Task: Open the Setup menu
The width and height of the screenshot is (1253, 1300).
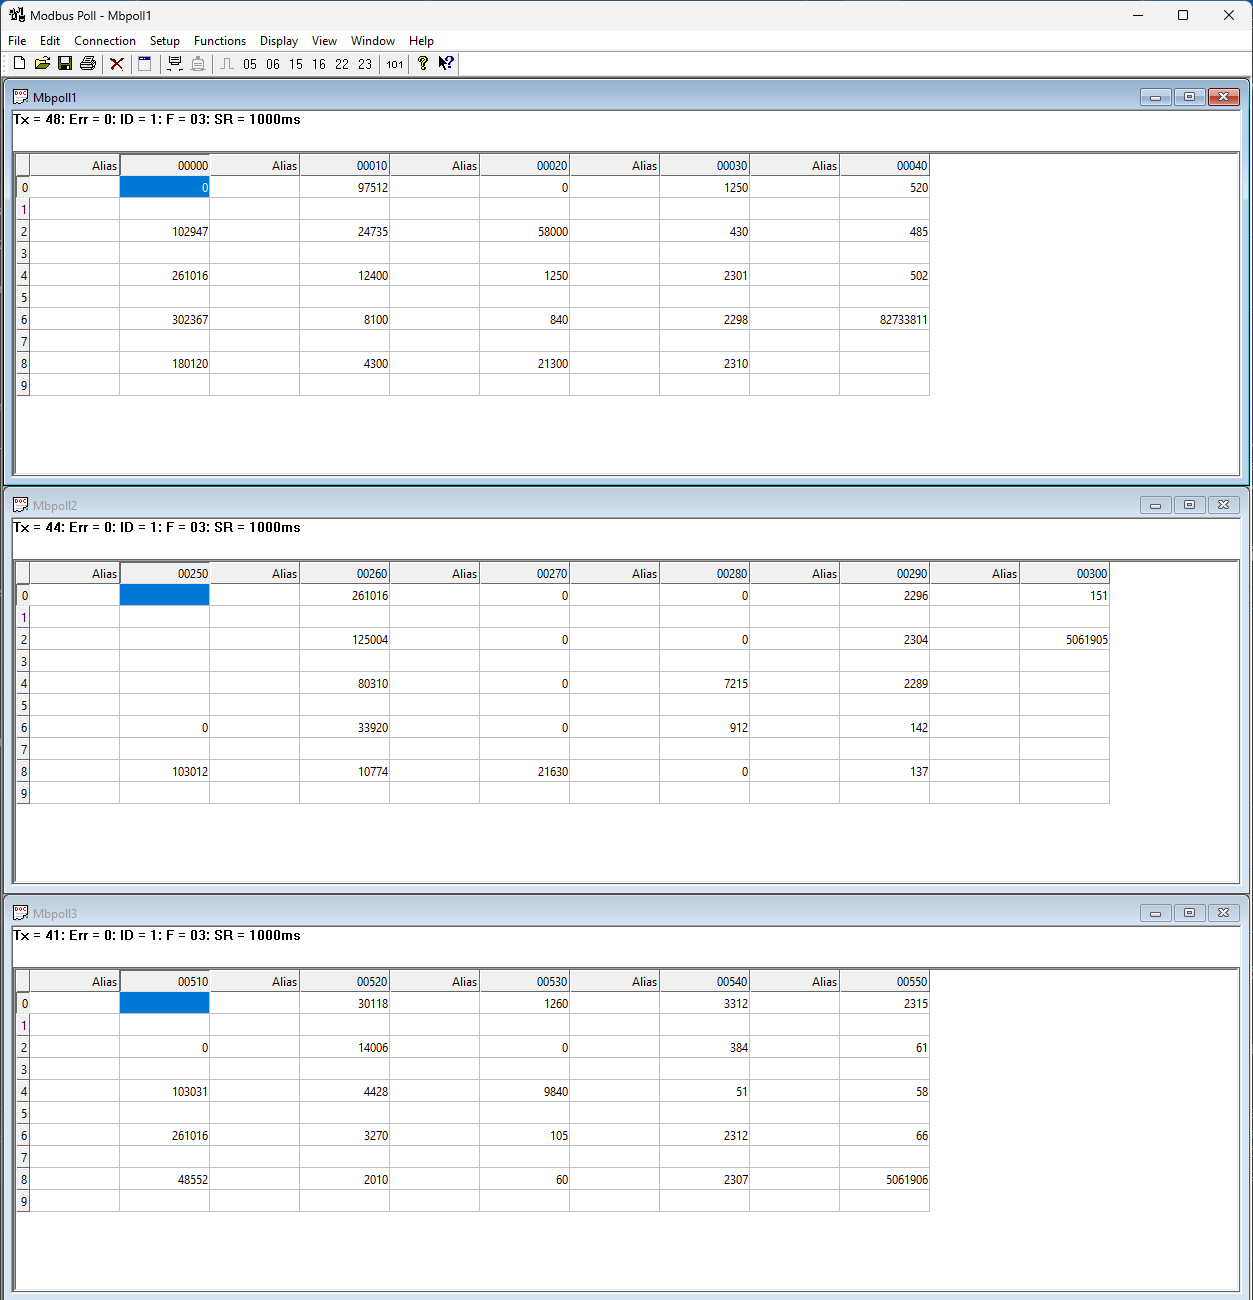Action: [165, 41]
